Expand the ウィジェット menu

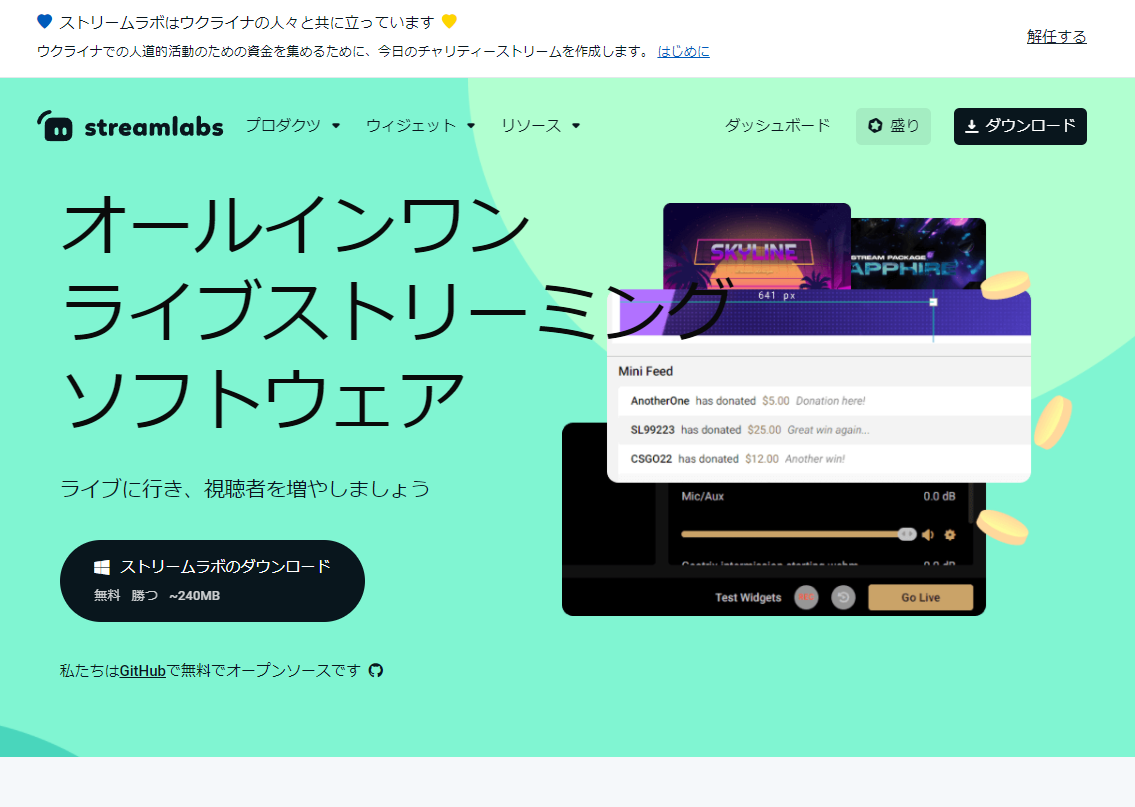coord(420,125)
